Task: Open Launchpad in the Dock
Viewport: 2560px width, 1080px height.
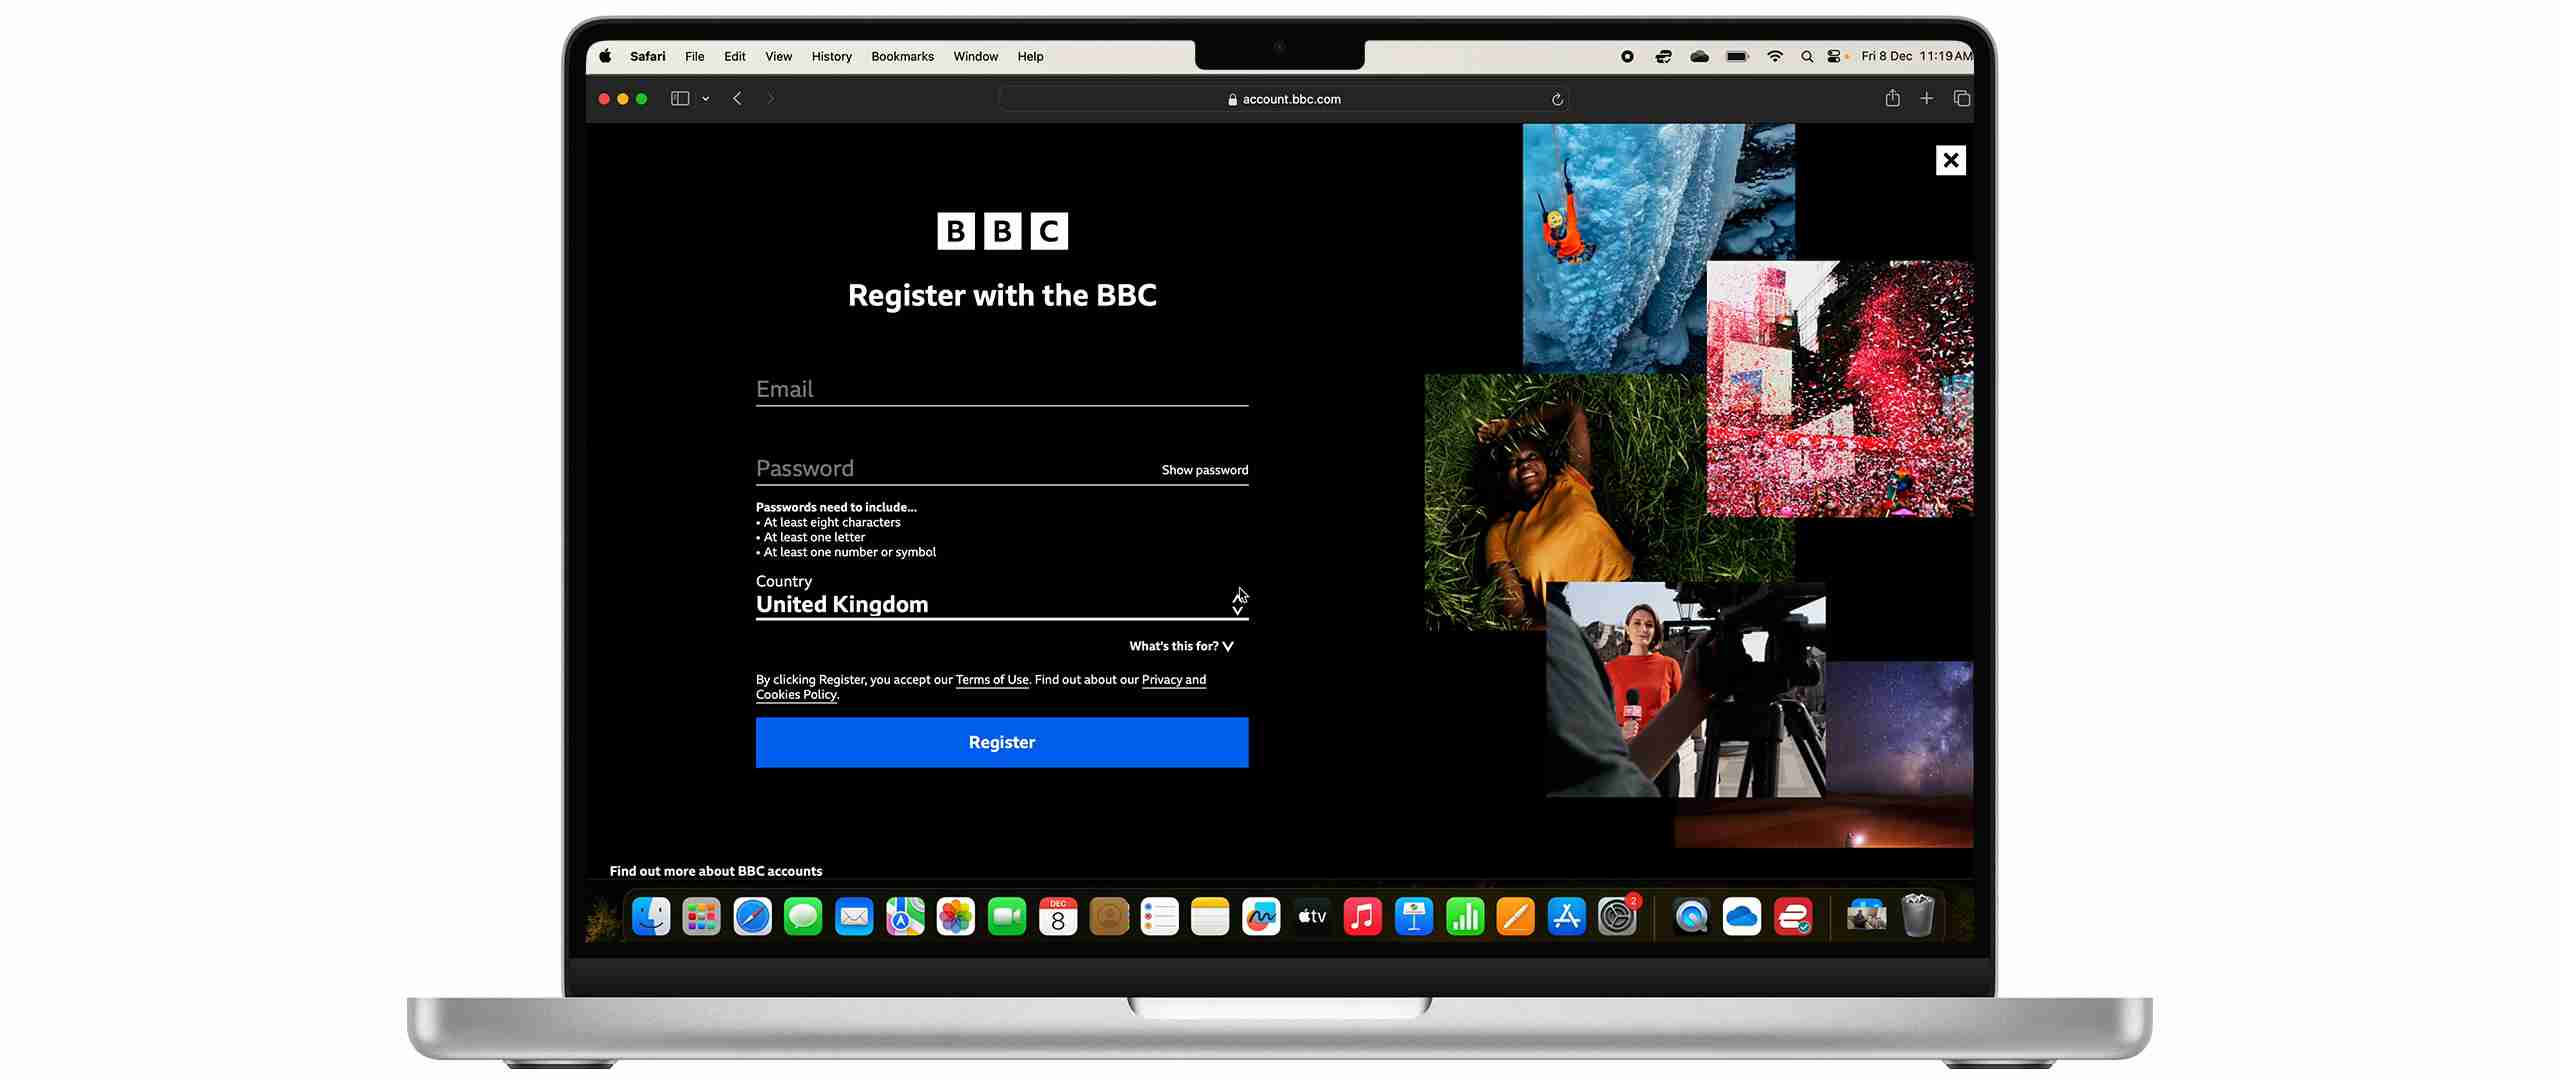Action: 702,916
